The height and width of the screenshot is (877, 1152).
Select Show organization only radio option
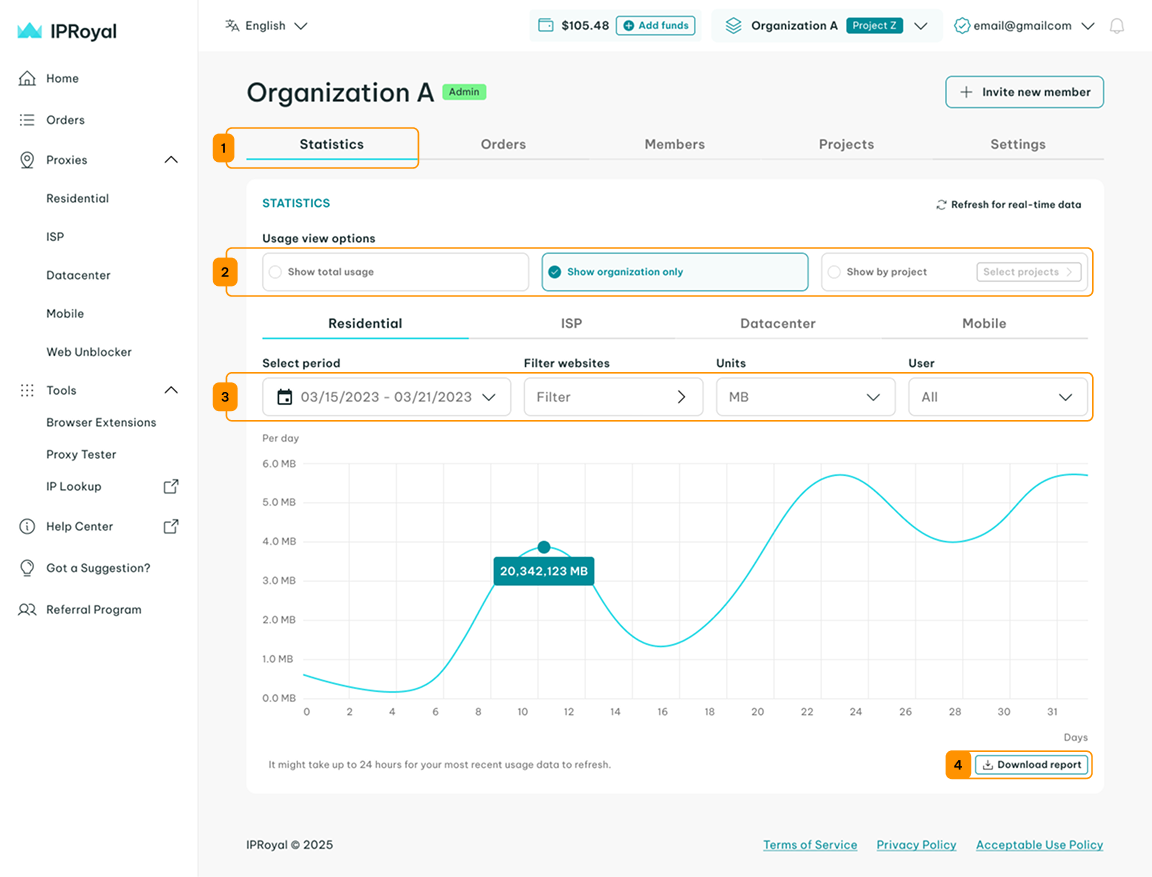pos(554,272)
